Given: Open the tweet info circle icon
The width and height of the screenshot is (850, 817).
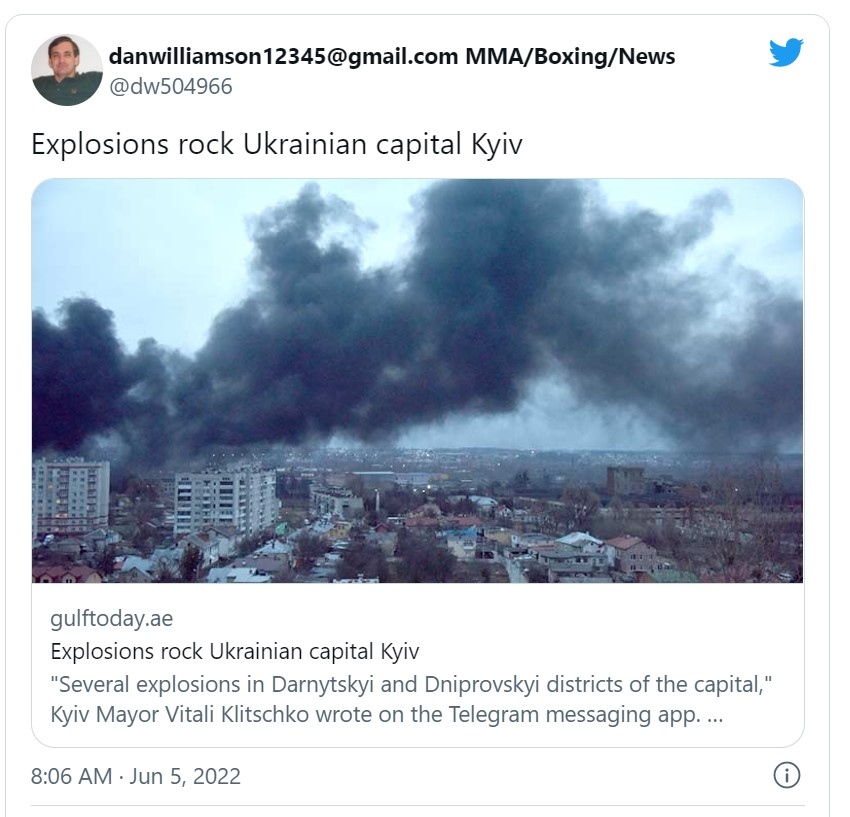Looking at the screenshot, I should pyautogui.click(x=786, y=775).
